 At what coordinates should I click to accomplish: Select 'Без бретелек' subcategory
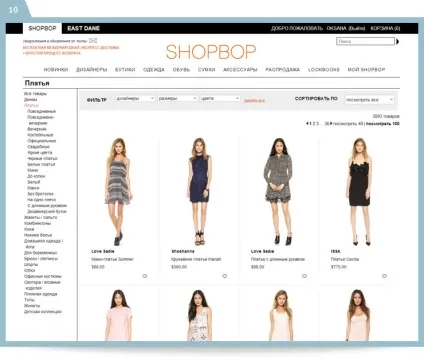(40, 194)
